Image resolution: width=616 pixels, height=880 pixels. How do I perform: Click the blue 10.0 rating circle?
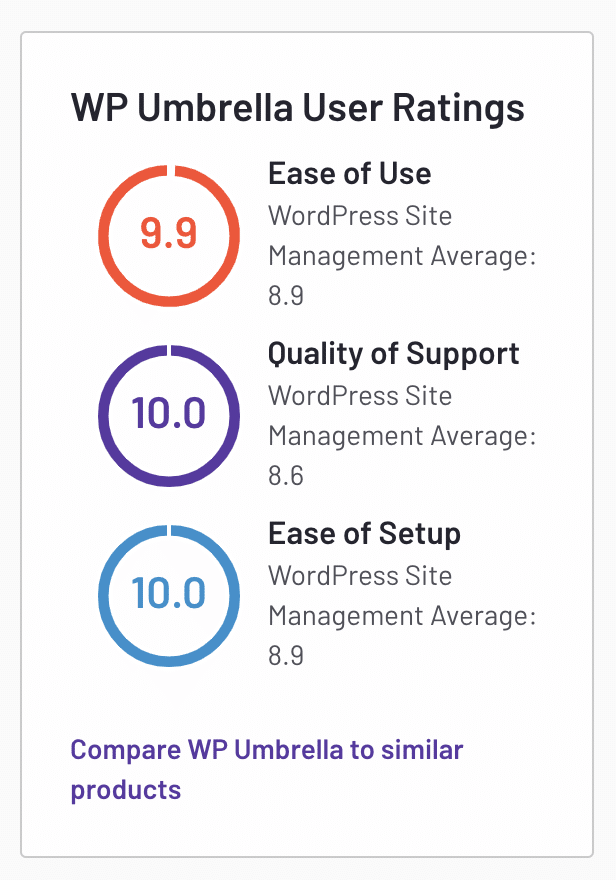169,595
